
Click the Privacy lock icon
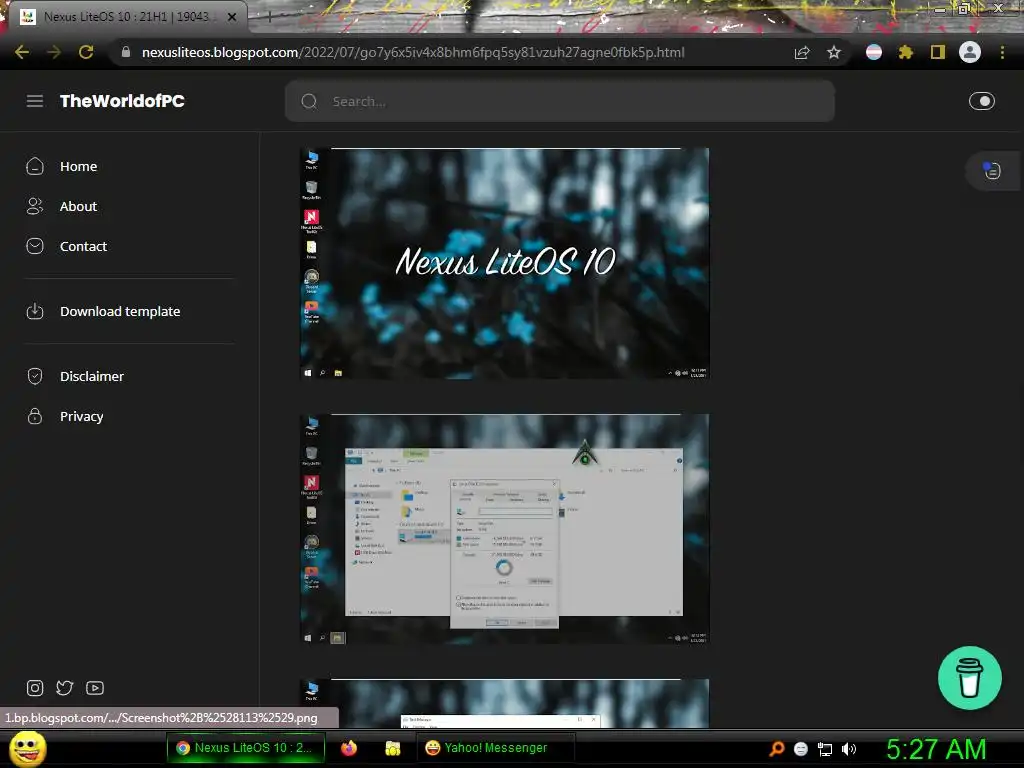tap(35, 416)
